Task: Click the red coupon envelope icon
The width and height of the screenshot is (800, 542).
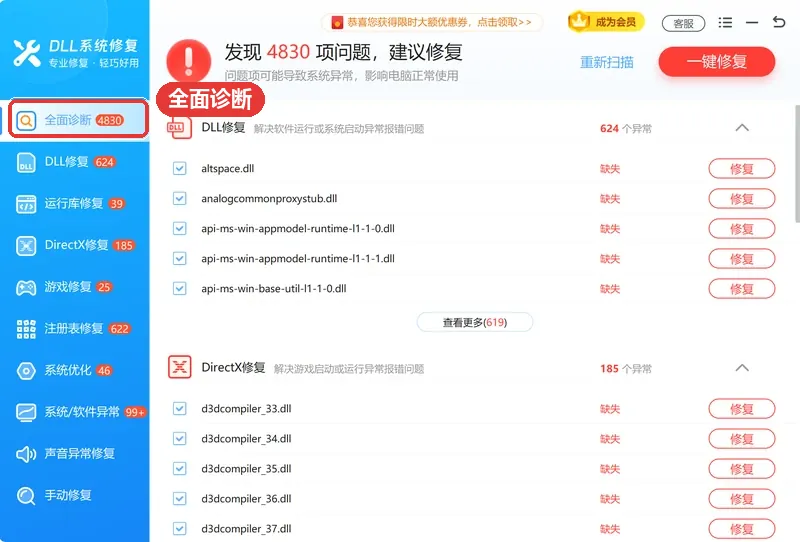Action: 337,22
